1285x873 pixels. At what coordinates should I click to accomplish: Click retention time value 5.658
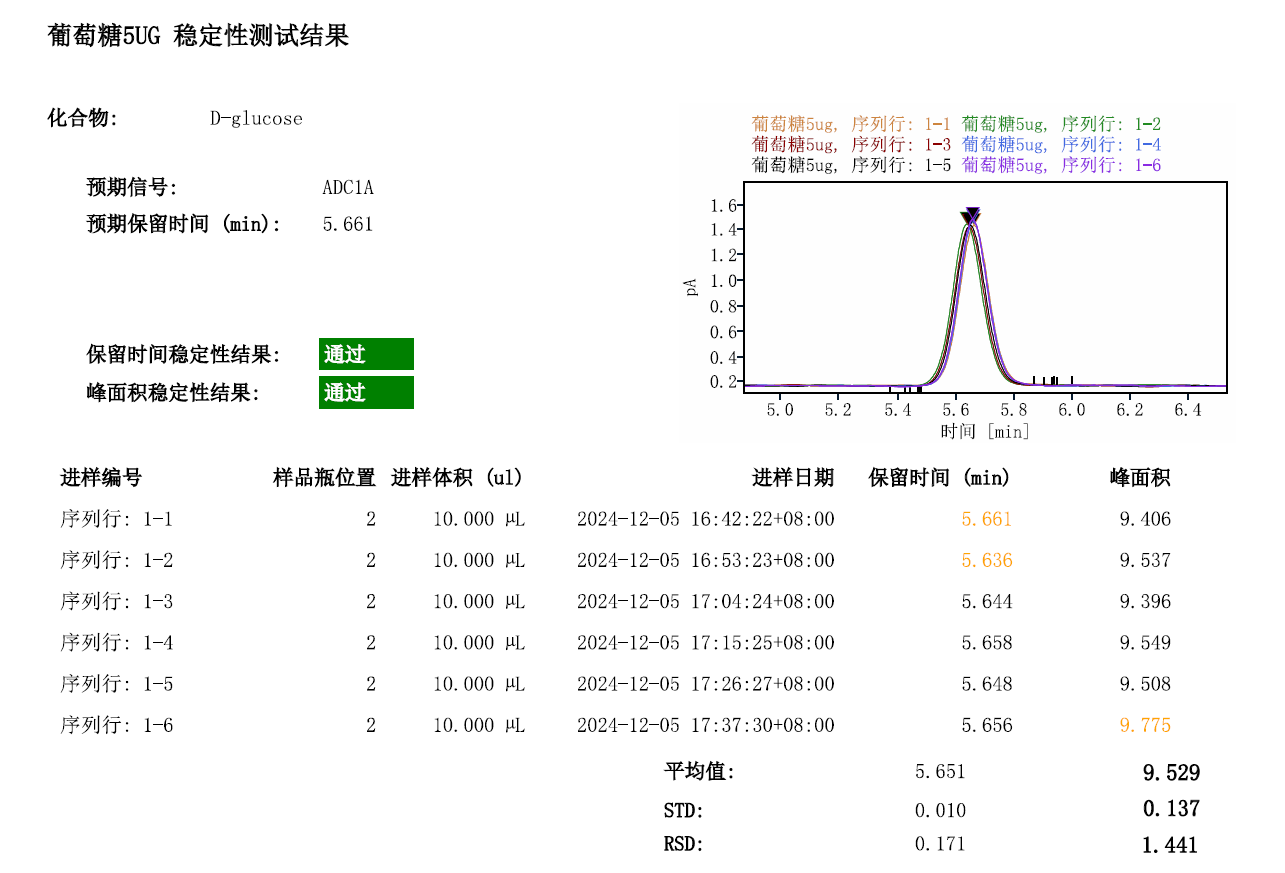987,643
